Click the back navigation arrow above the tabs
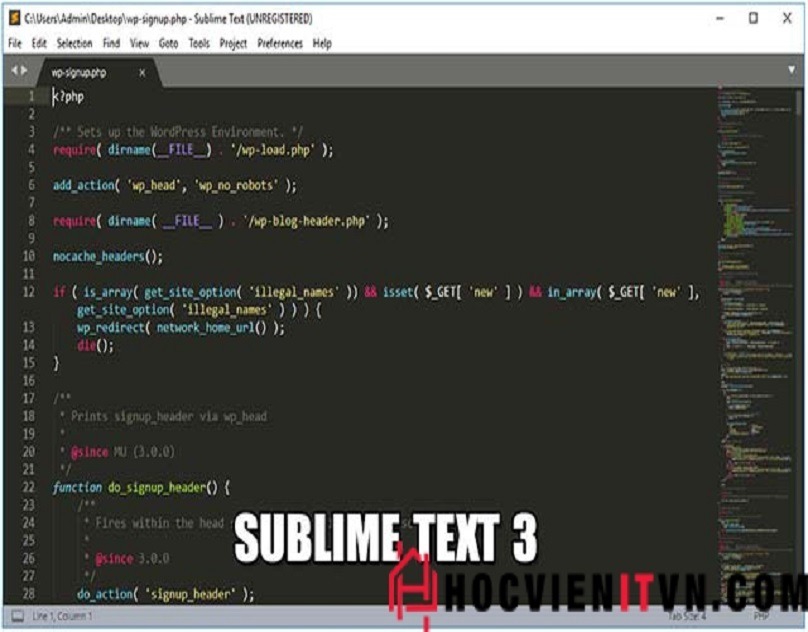Image resolution: width=808 pixels, height=632 pixels. pyautogui.click(x=14, y=70)
